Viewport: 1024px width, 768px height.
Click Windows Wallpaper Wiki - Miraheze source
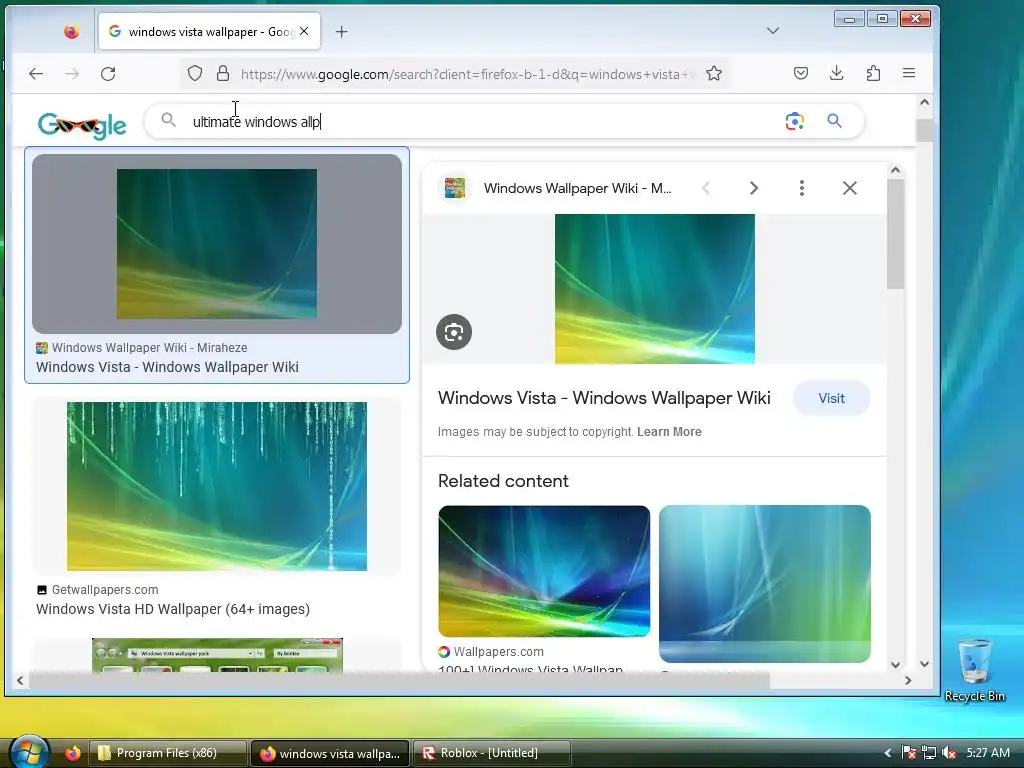pos(150,347)
